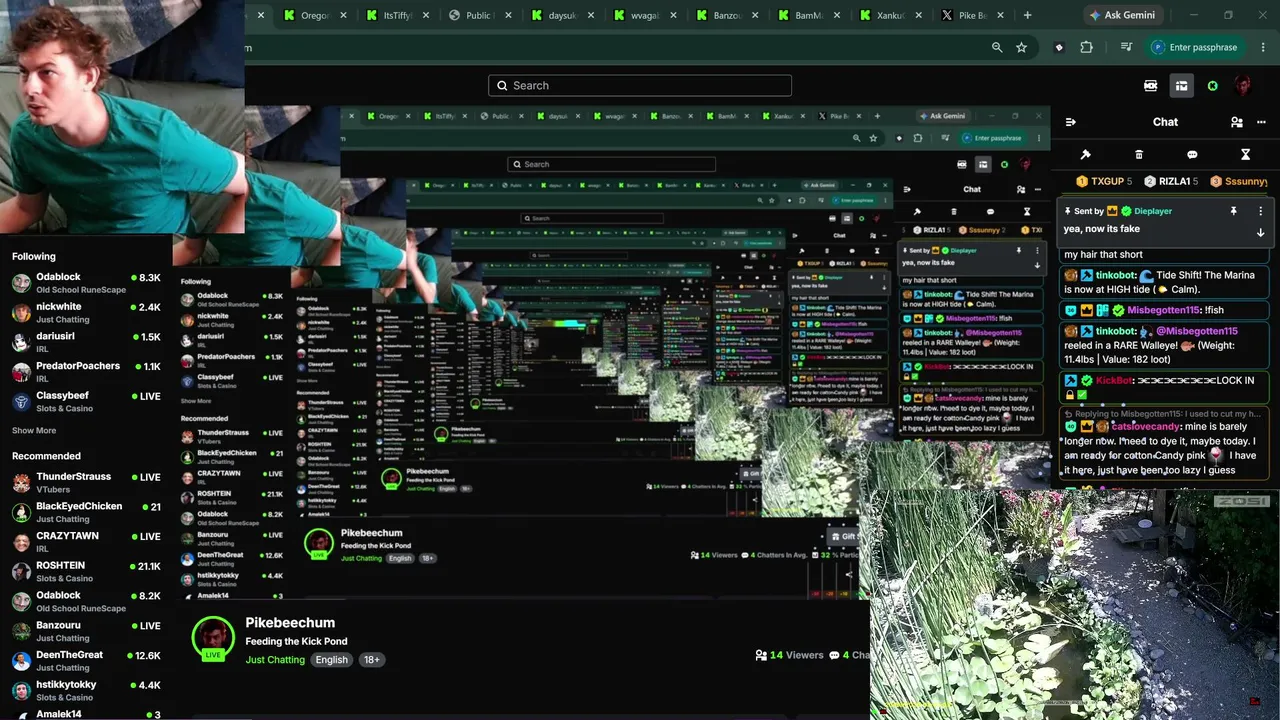Open ThunderStrauss in the main Recommended list

pos(86,482)
